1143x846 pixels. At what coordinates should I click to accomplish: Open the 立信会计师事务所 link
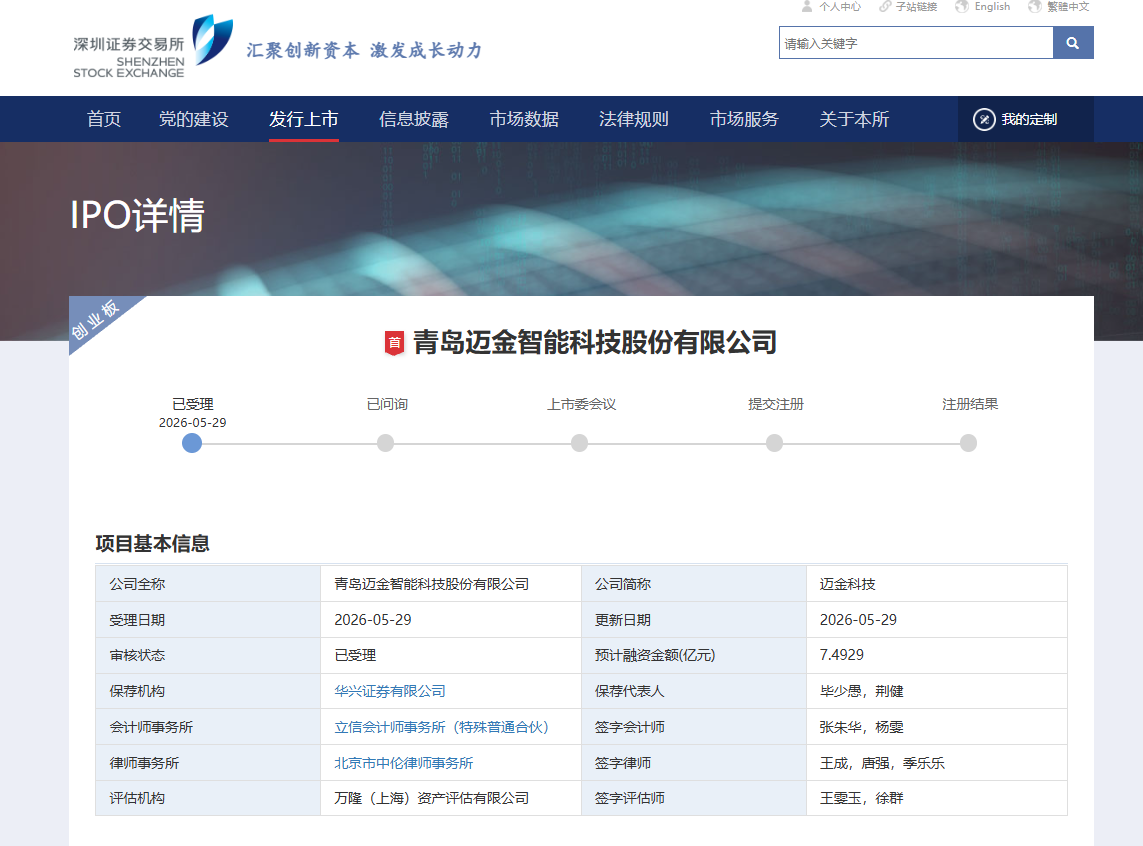point(442,727)
